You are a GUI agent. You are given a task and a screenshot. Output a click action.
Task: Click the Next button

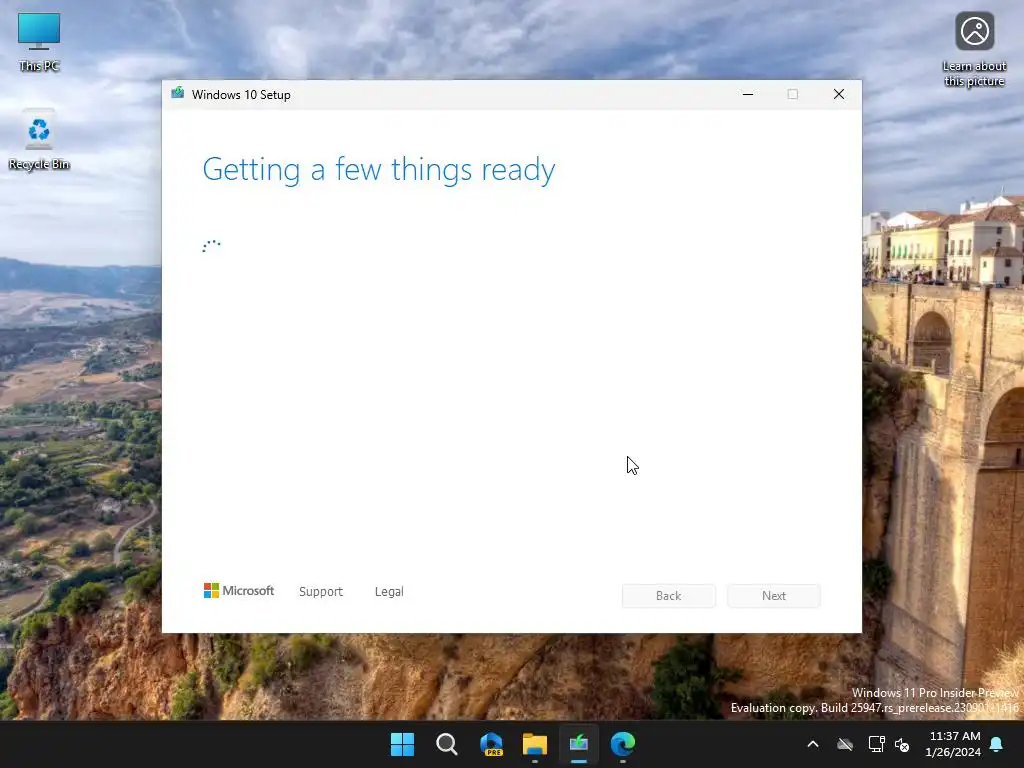pos(774,596)
